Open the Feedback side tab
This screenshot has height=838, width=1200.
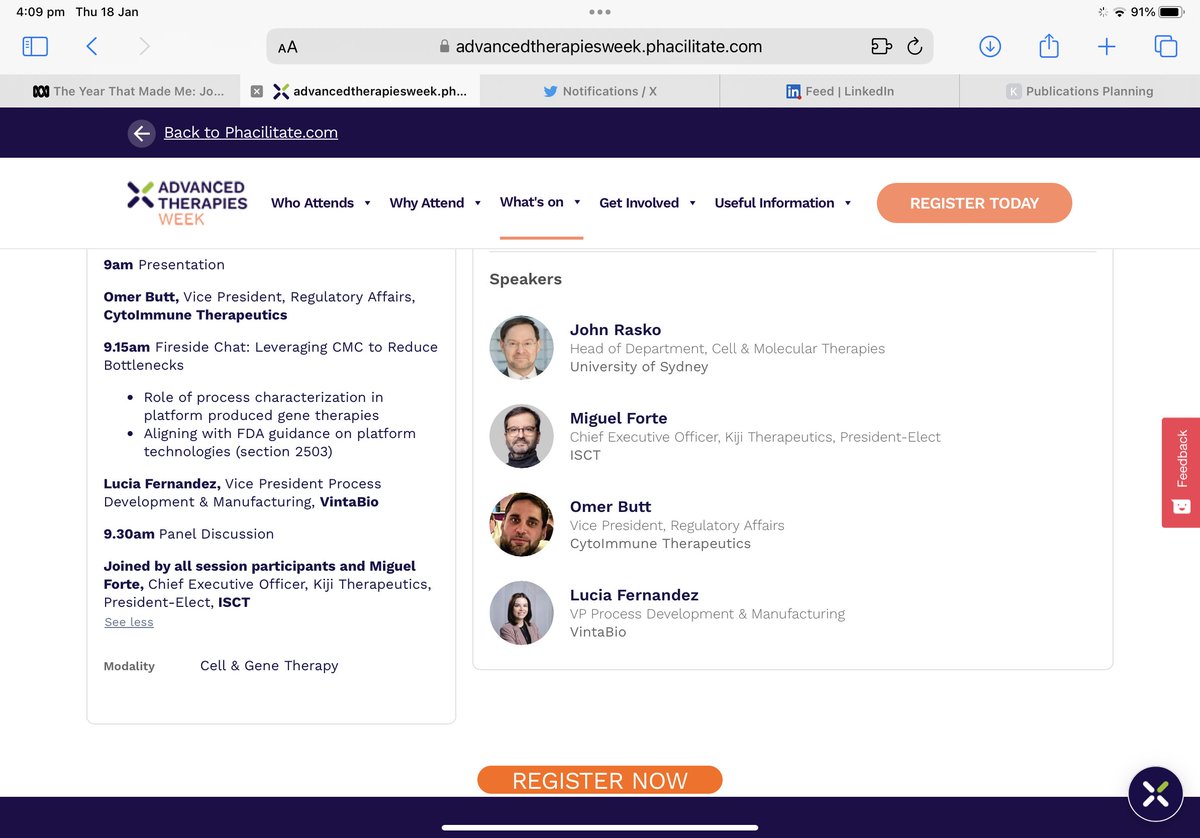[x=1180, y=472]
